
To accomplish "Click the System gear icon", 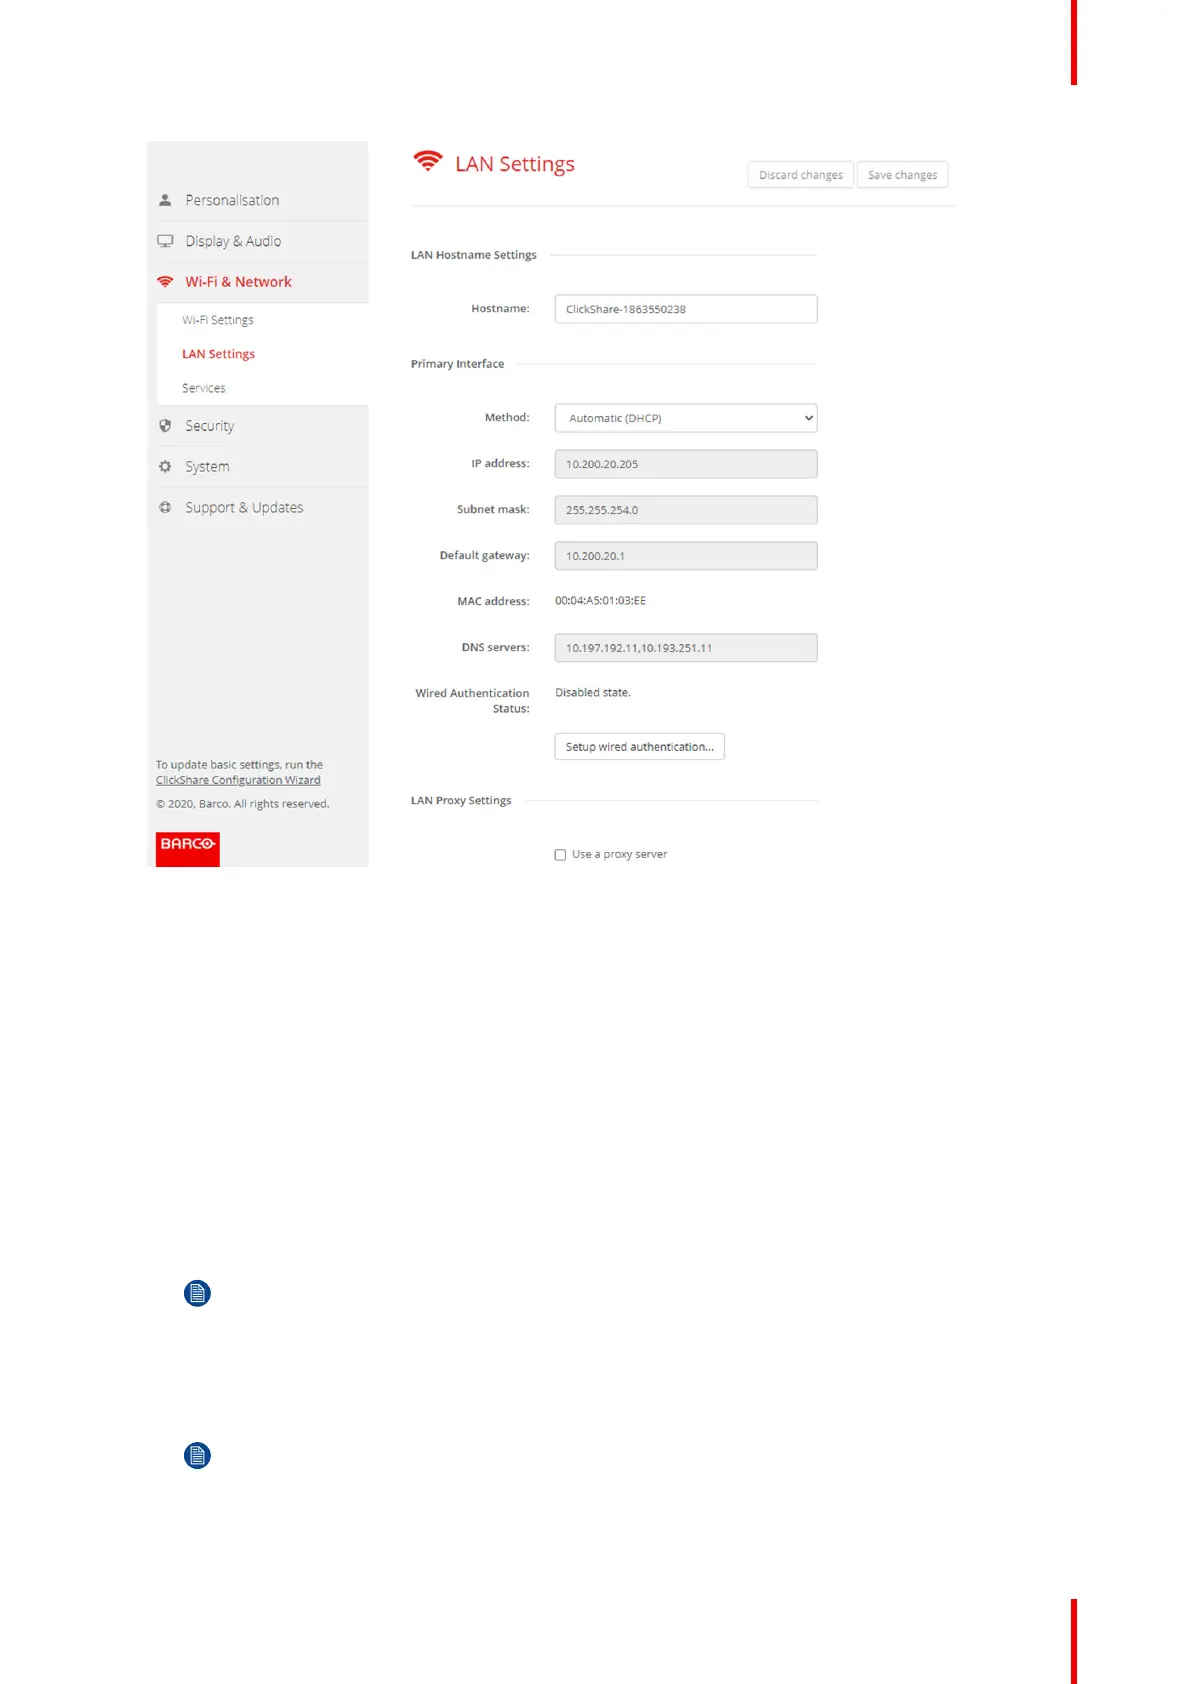I will (165, 467).
